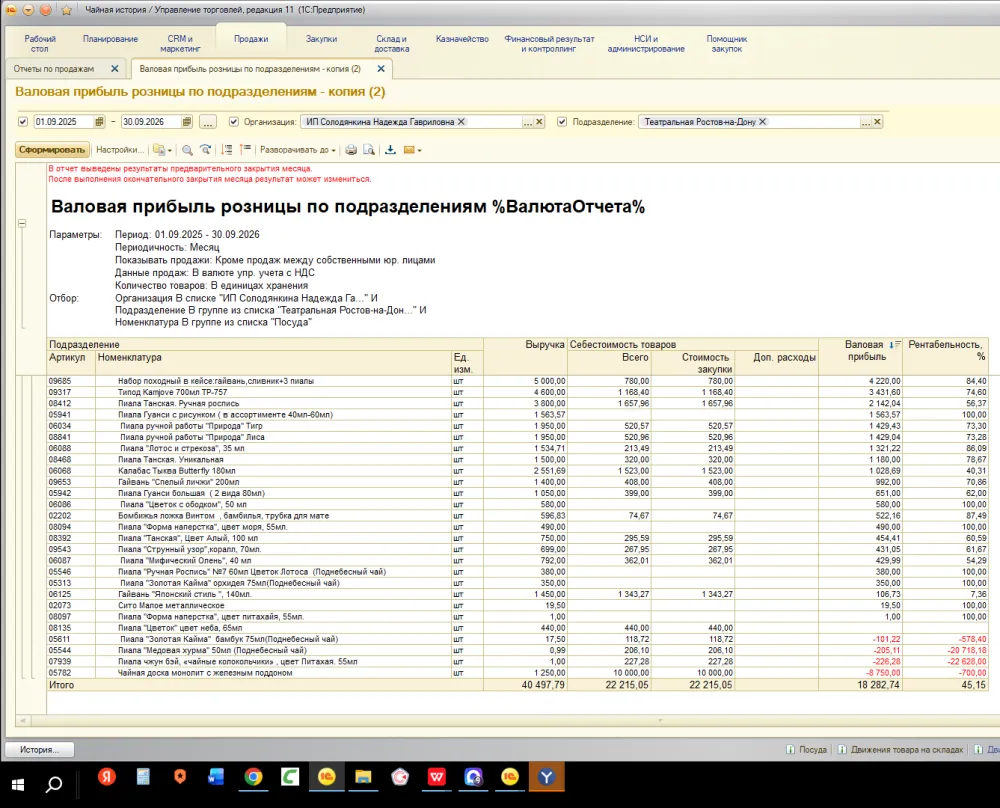Switch to Отчеты по продажам tab
The width and height of the screenshot is (1000, 808).
pyautogui.click(x=54, y=69)
